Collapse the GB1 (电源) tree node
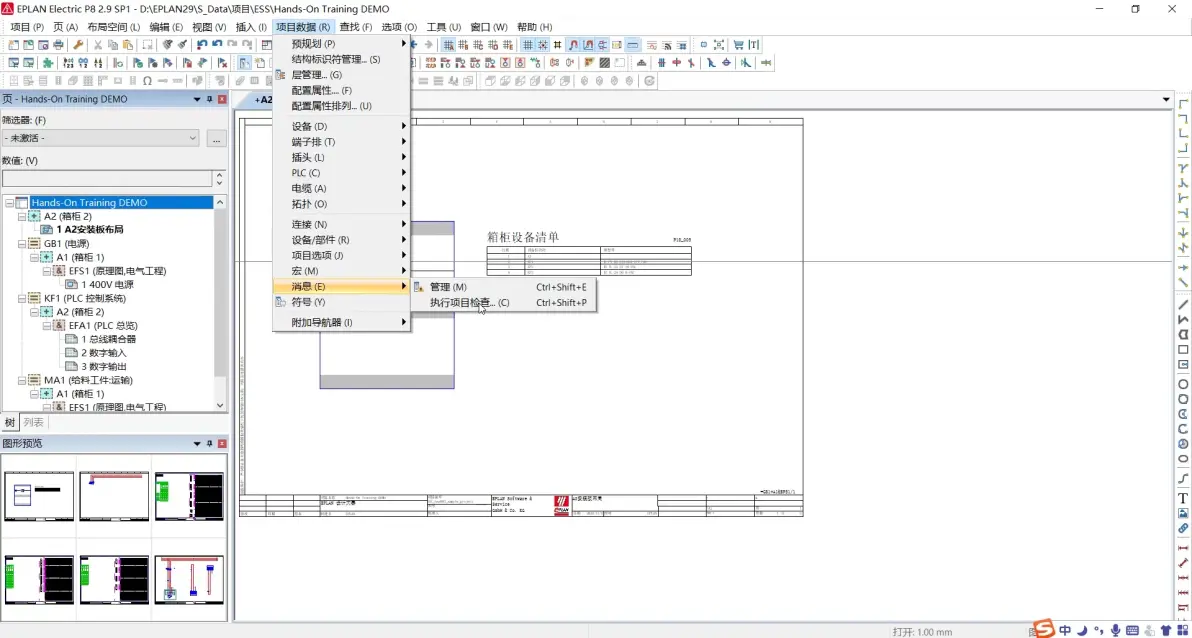 tap(21, 244)
